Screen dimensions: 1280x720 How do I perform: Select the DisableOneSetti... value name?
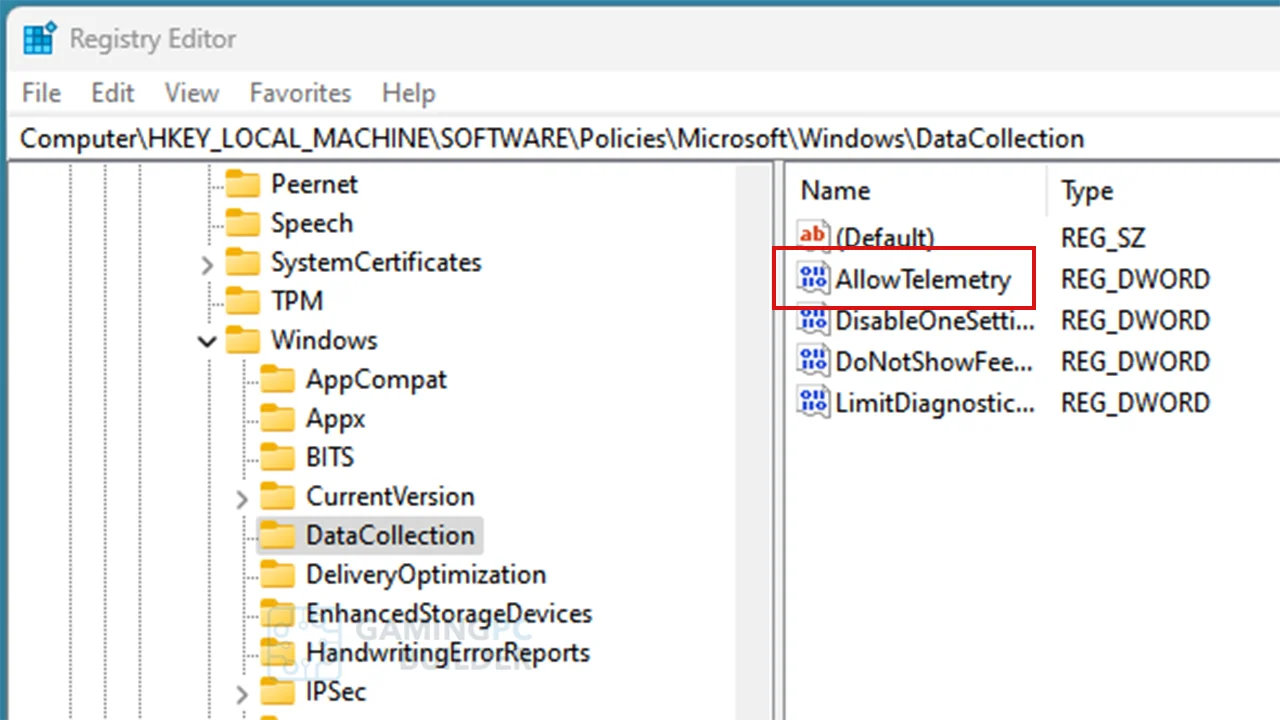[935, 320]
